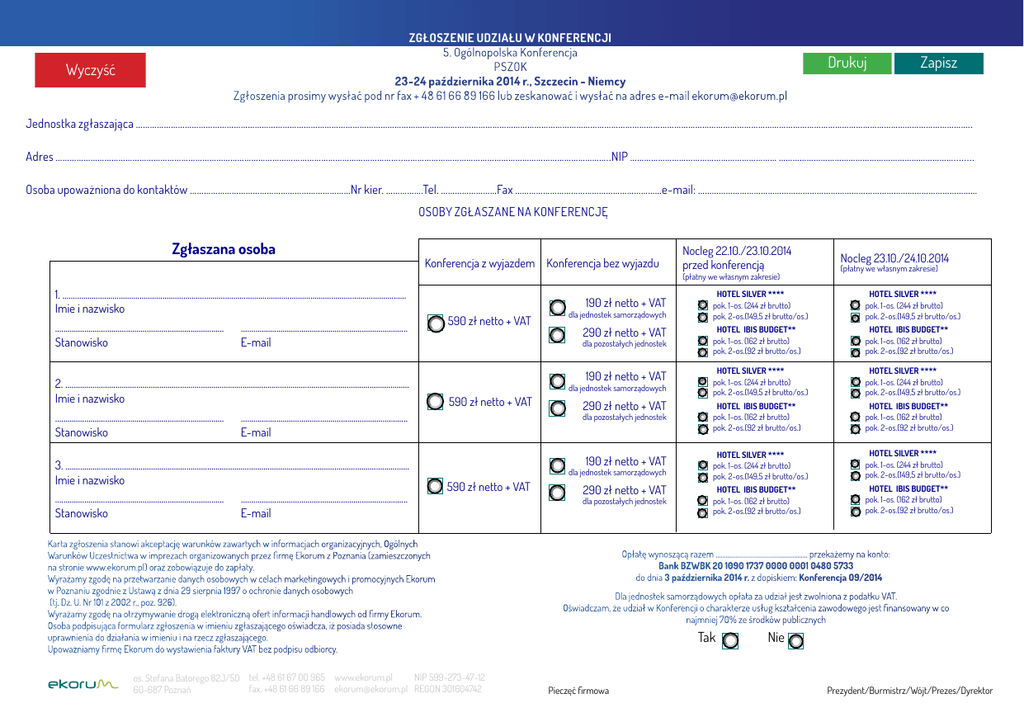The height and width of the screenshot is (722, 1024).
Task: Check person 1 Hotel Silver single room, night 22/23
Action: pyautogui.click(x=702, y=305)
